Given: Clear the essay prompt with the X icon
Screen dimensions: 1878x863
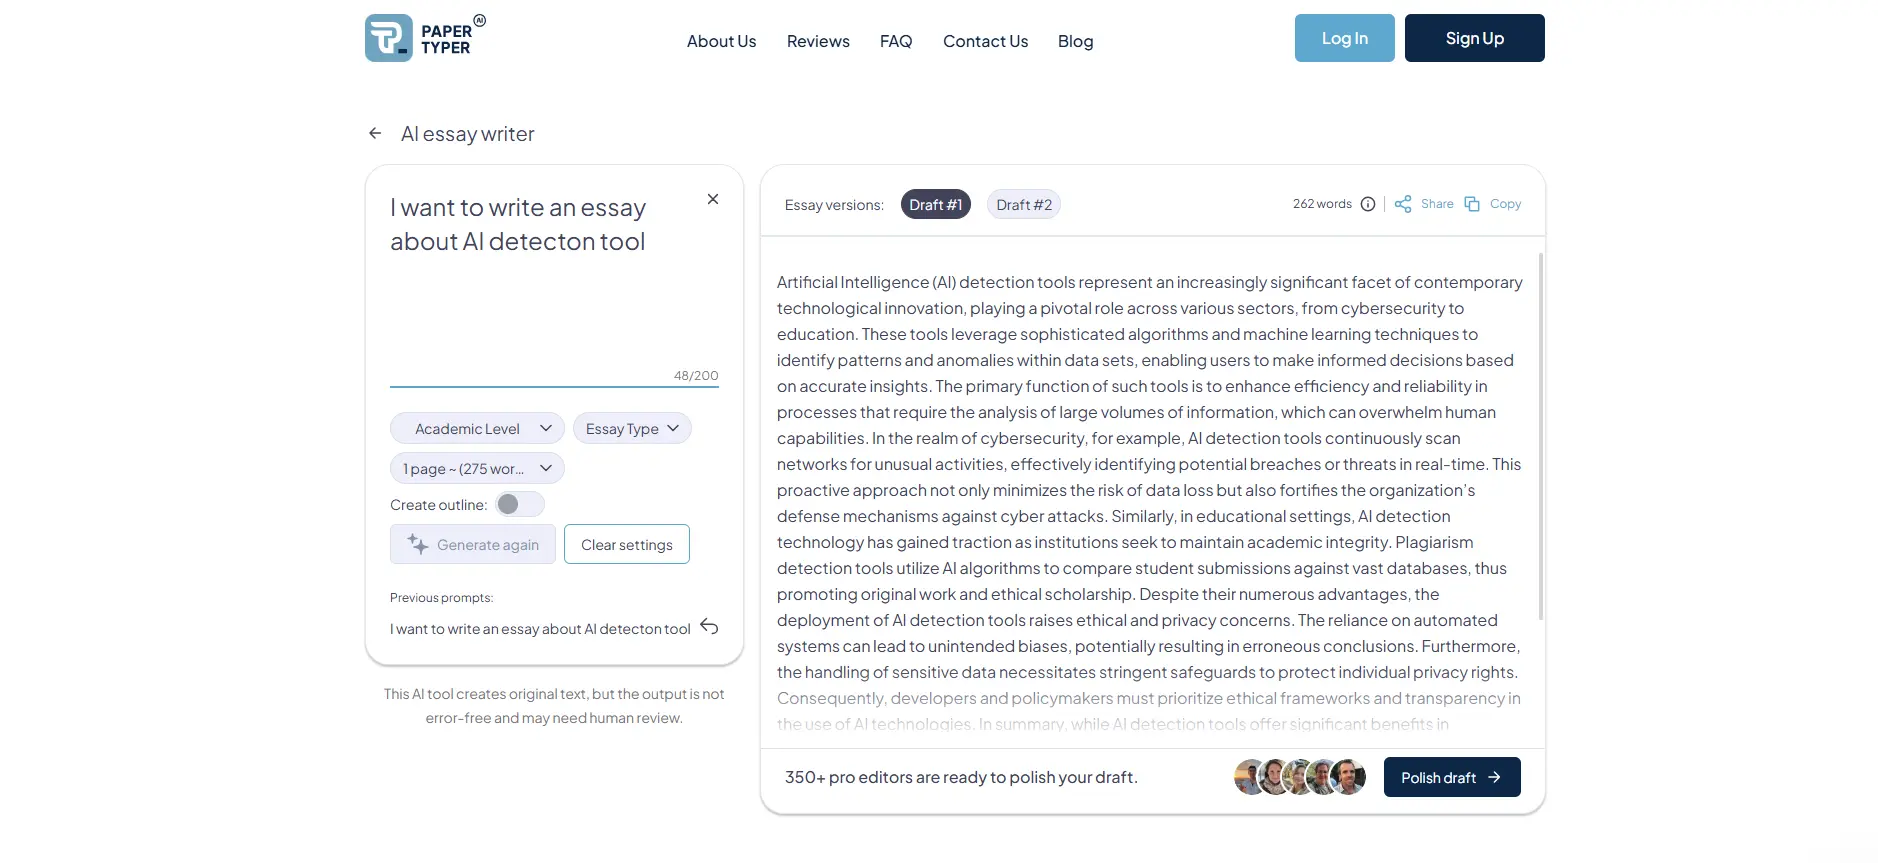Looking at the screenshot, I should coord(713,199).
